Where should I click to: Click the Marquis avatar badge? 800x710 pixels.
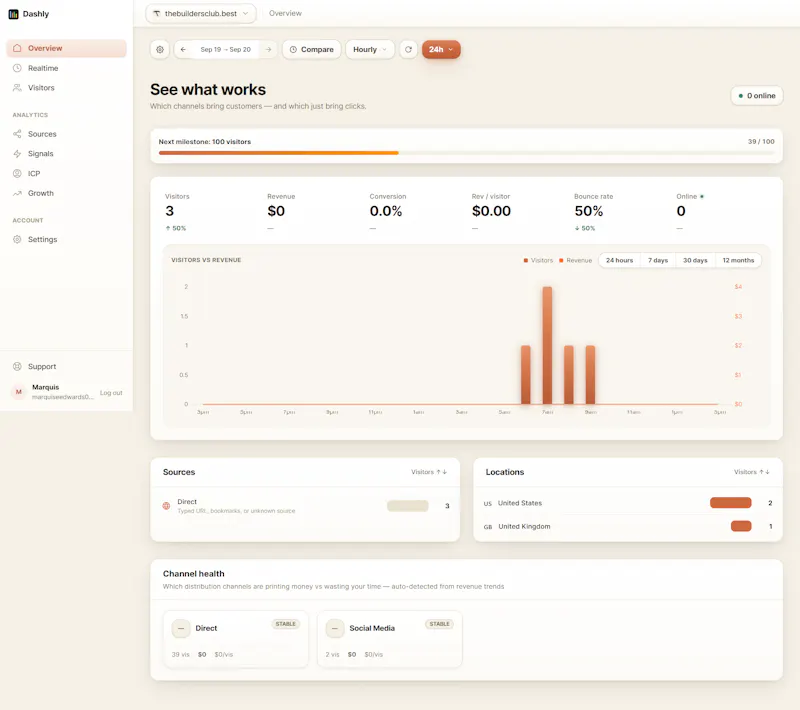[x=18, y=392]
